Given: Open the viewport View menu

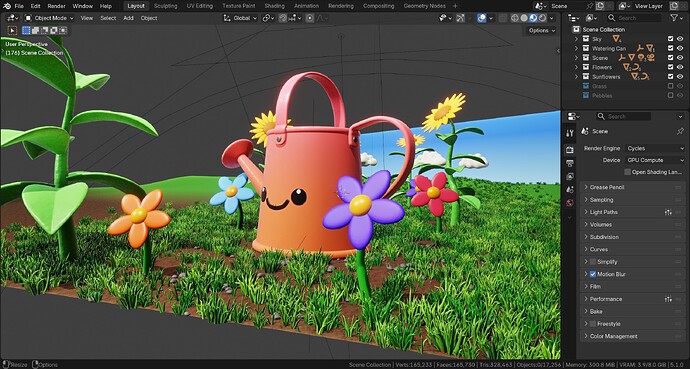Looking at the screenshot, I should tap(87, 18).
